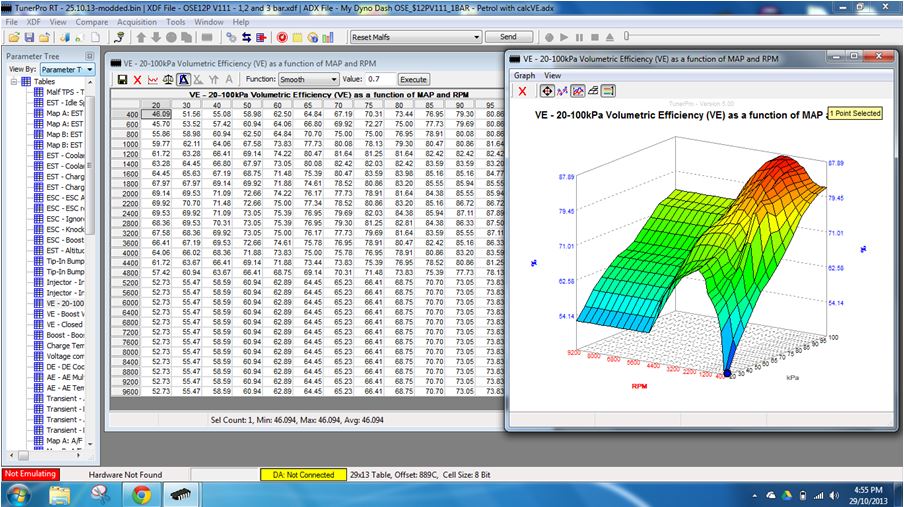Open the Reset Malfs command dropdown
The width and height of the screenshot is (904, 507).
pos(476,37)
